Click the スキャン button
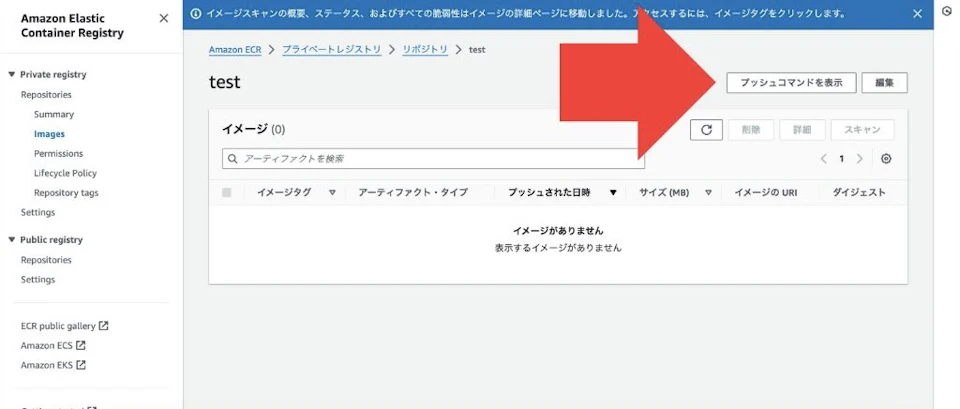This screenshot has width=960, height=409. click(x=862, y=130)
